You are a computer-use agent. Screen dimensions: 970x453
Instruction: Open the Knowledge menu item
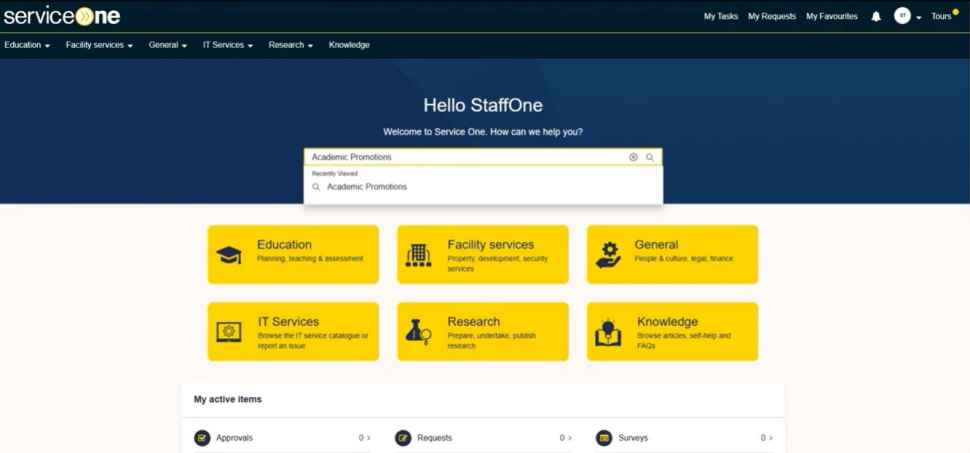[x=349, y=45]
